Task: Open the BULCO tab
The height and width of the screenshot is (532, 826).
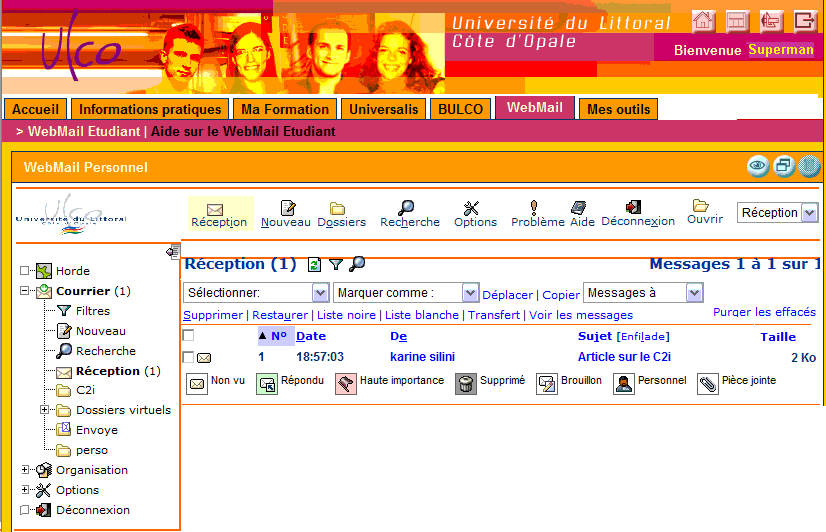Action: pos(460,109)
